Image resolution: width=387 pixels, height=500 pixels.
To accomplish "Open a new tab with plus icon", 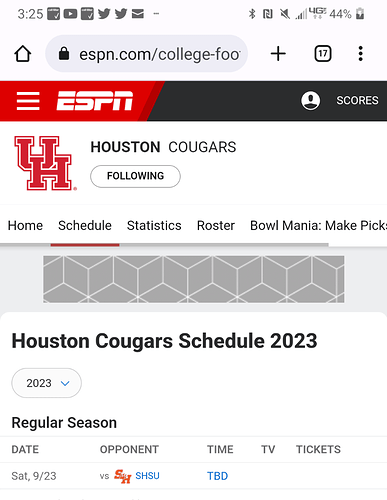I will (278, 54).
